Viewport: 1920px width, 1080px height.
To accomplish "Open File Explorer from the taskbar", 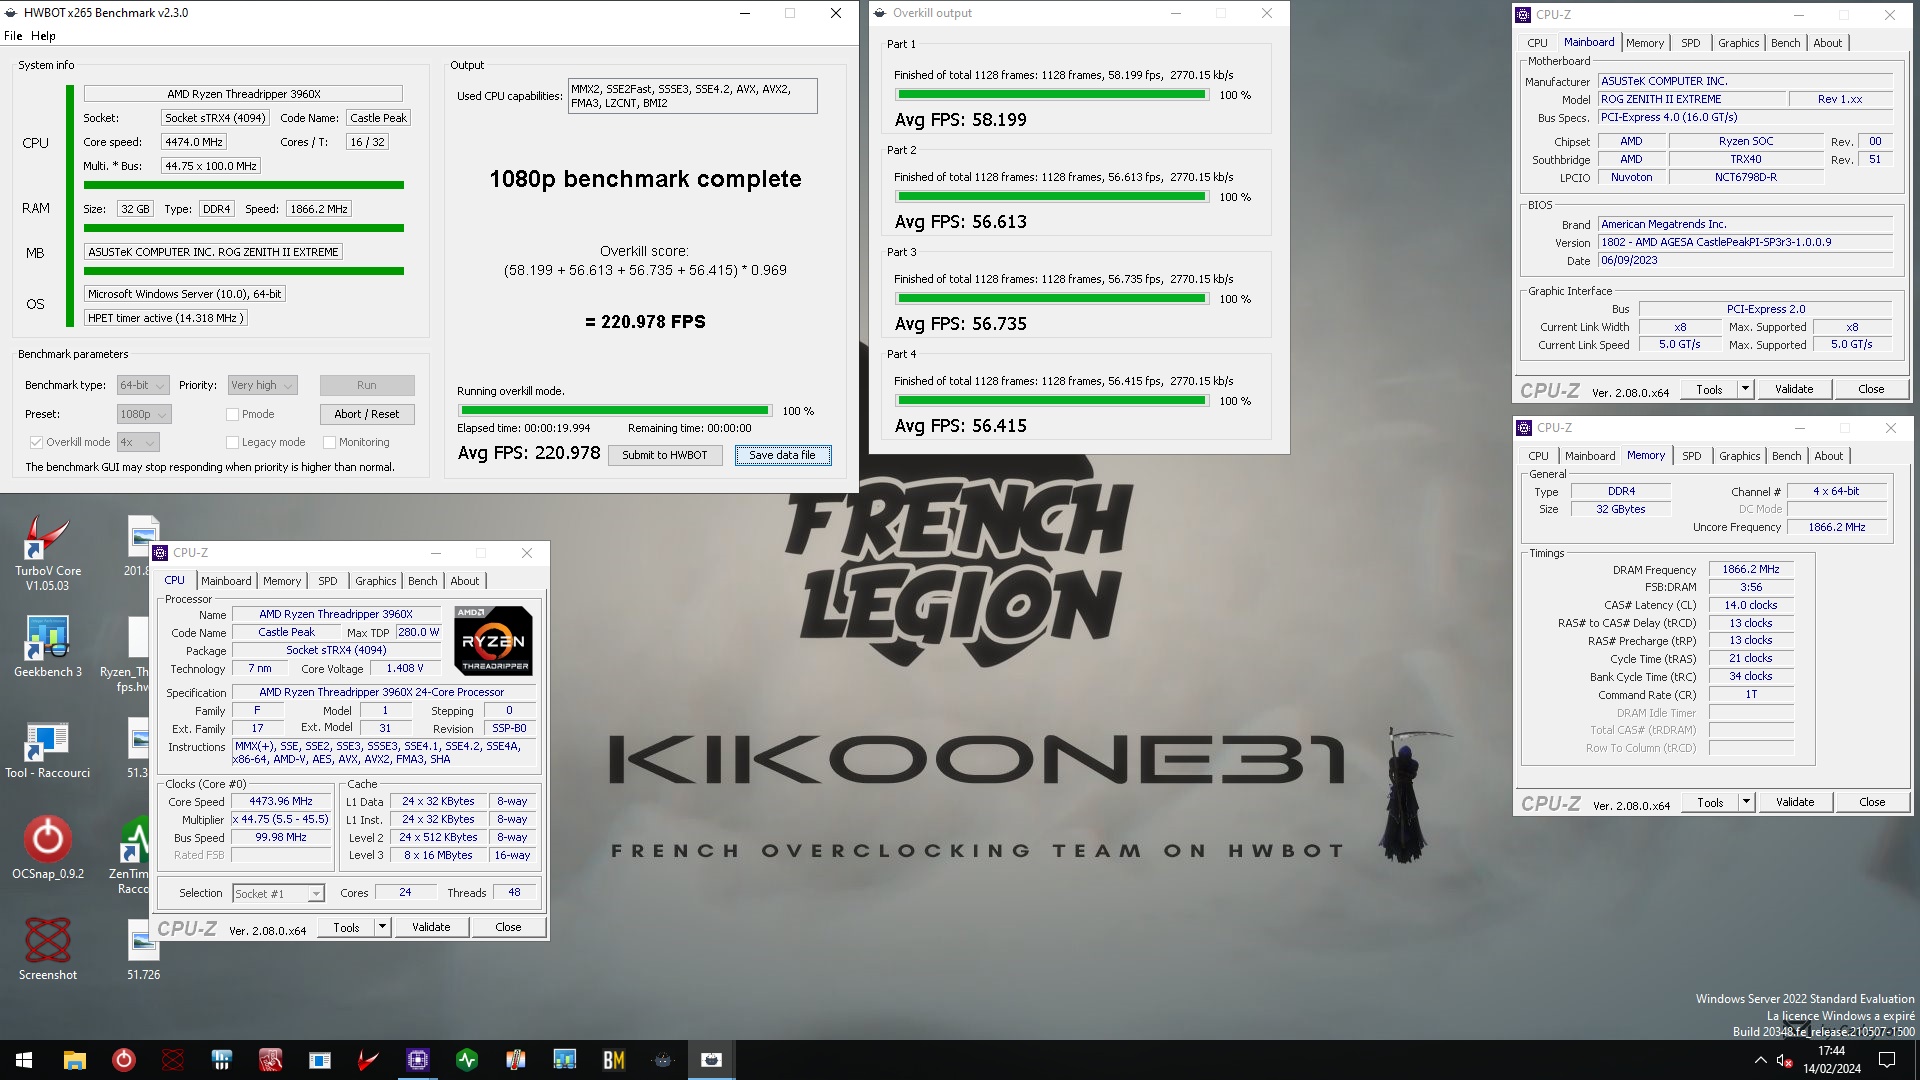I will (x=74, y=1060).
